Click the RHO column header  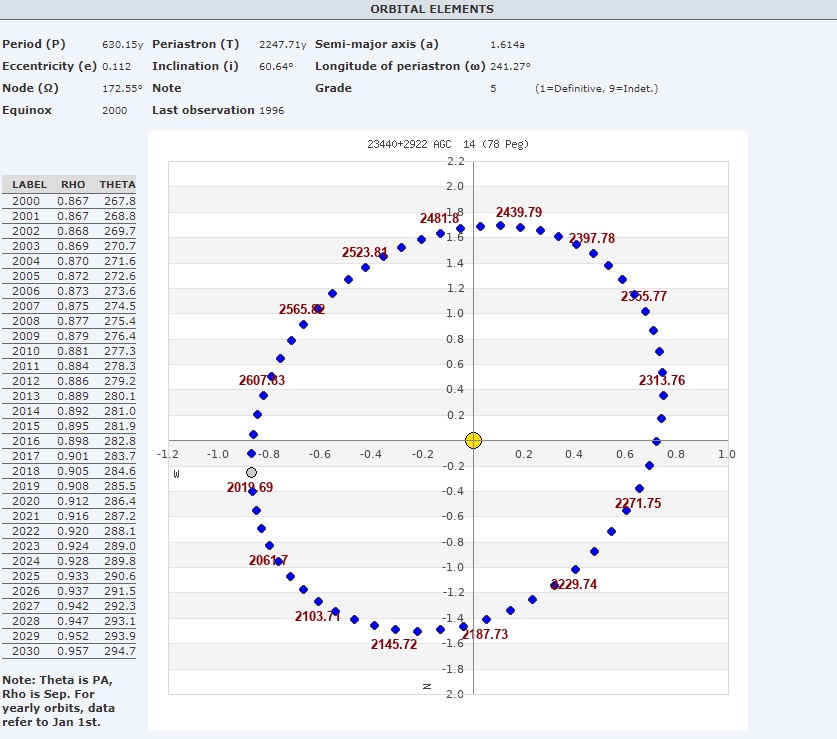pyautogui.click(x=73, y=185)
